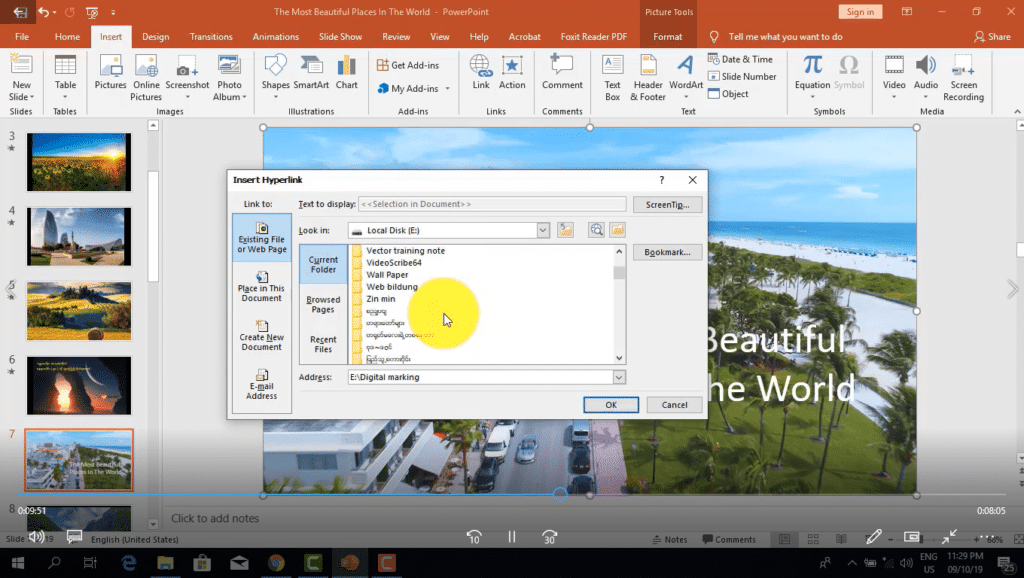This screenshot has height=578, width=1024.
Task: Go up one folder in dialog
Action: point(566,230)
